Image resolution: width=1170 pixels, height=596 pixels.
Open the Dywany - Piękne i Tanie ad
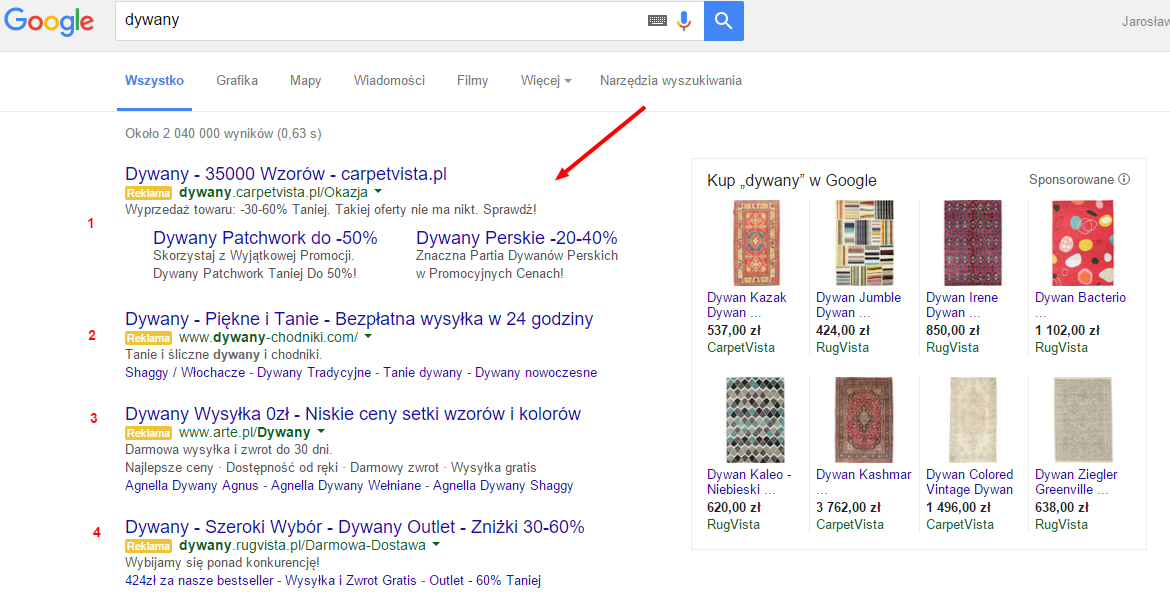coord(359,319)
